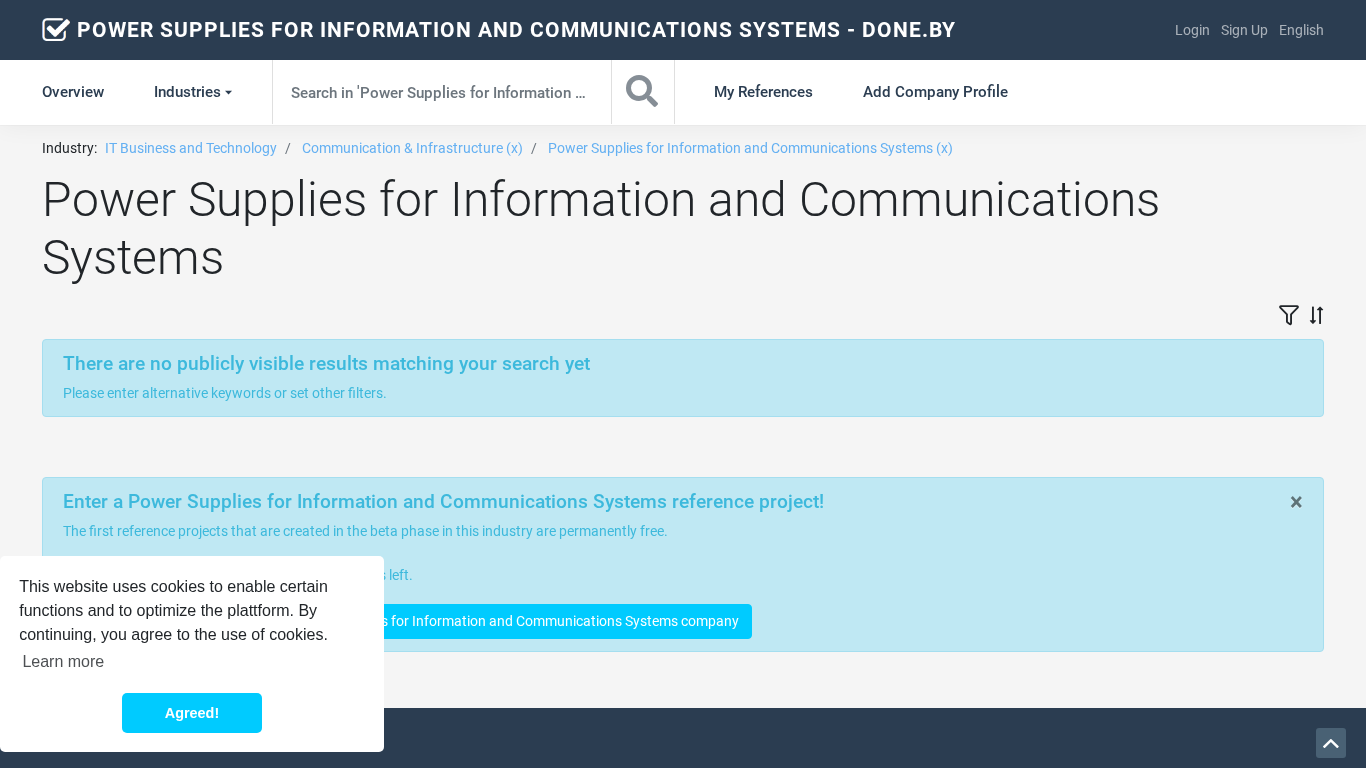Click the Sign Up link

(x=1244, y=30)
